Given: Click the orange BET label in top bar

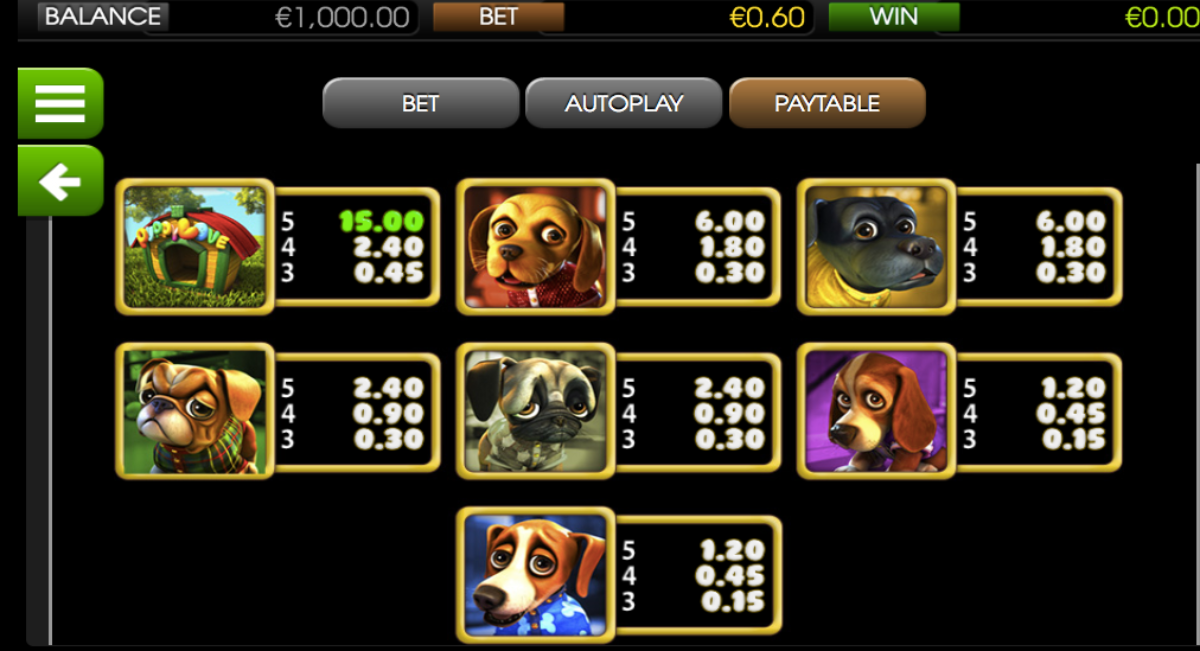Looking at the screenshot, I should coord(498,17).
